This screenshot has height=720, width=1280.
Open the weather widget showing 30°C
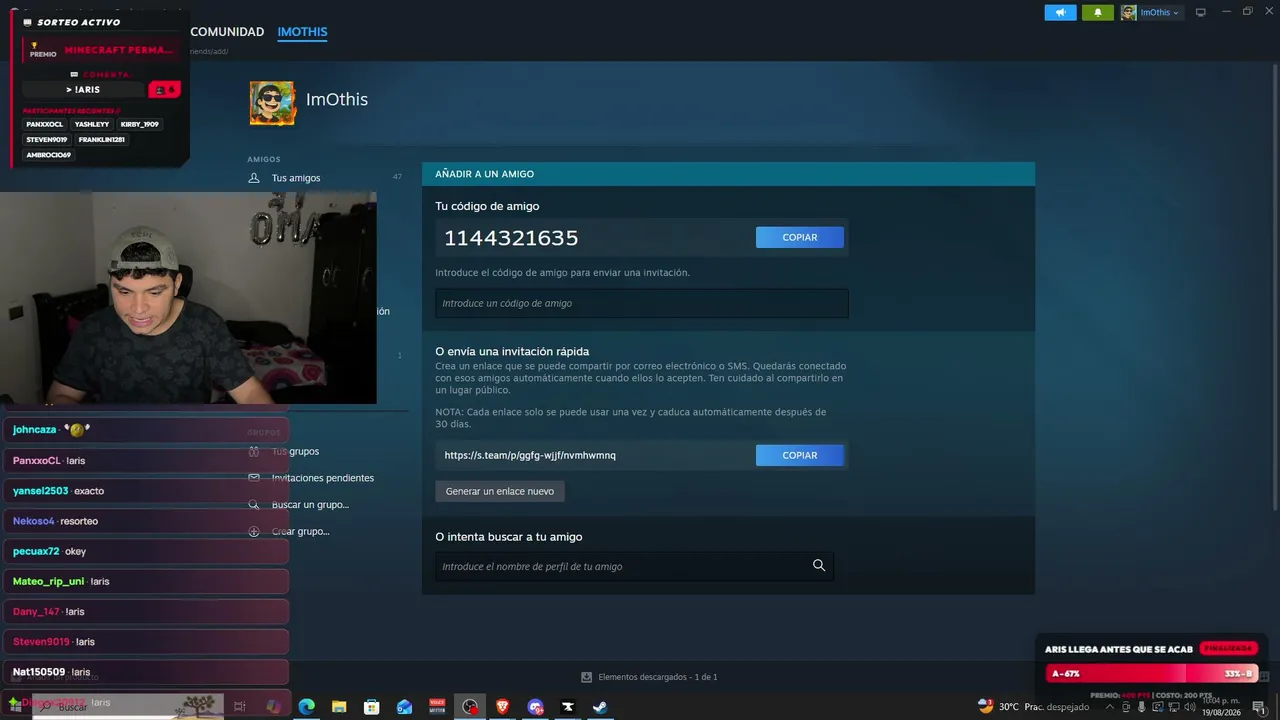[1033, 707]
